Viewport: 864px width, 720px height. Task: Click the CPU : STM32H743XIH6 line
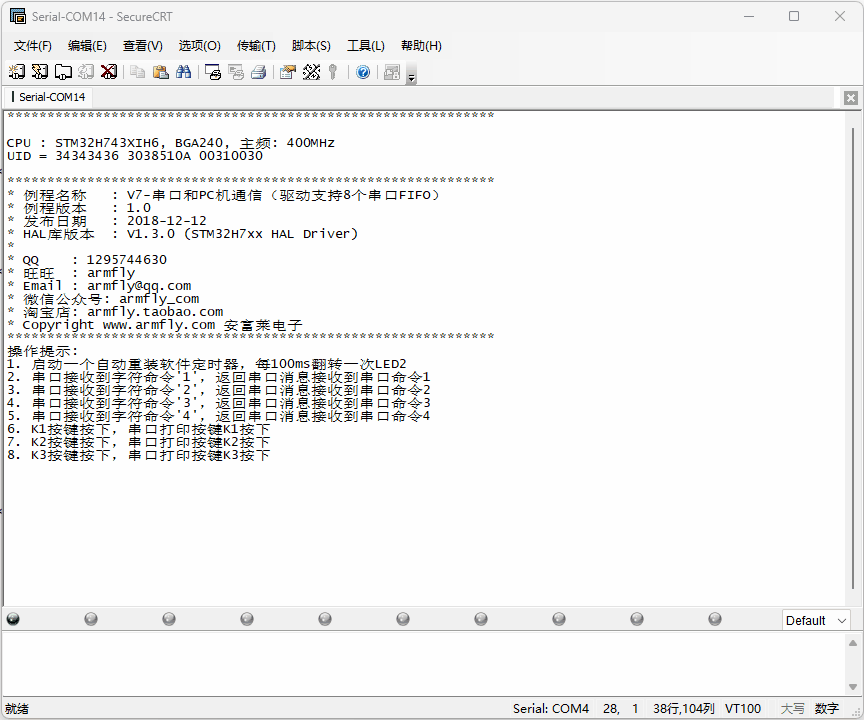pos(171,143)
